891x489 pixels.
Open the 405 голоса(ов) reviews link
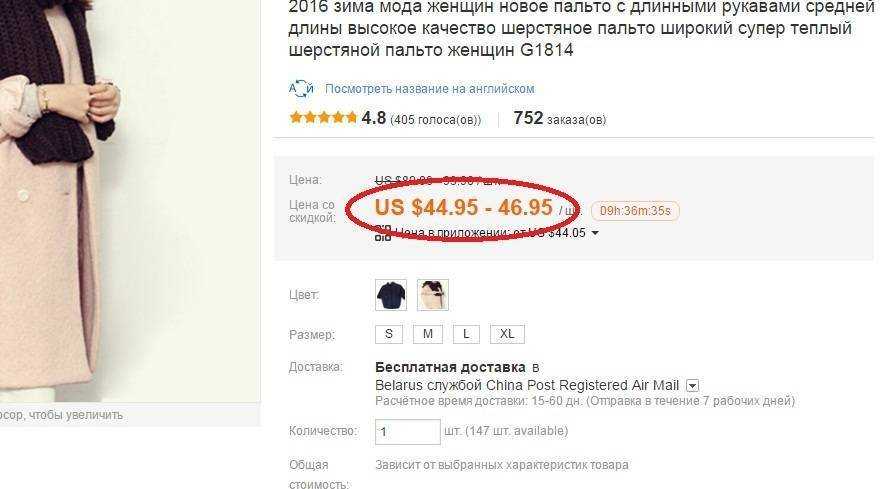436,120
